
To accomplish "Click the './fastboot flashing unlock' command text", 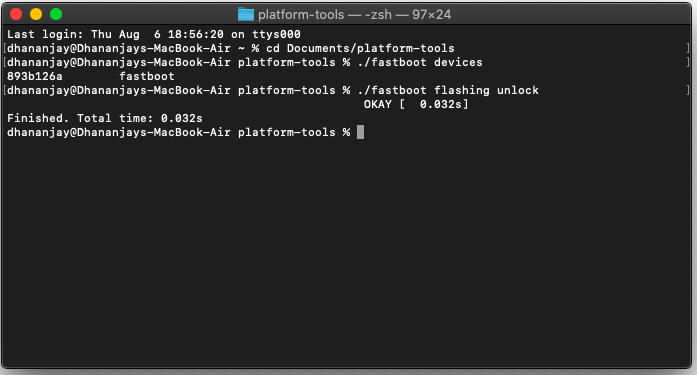I will point(448,90).
